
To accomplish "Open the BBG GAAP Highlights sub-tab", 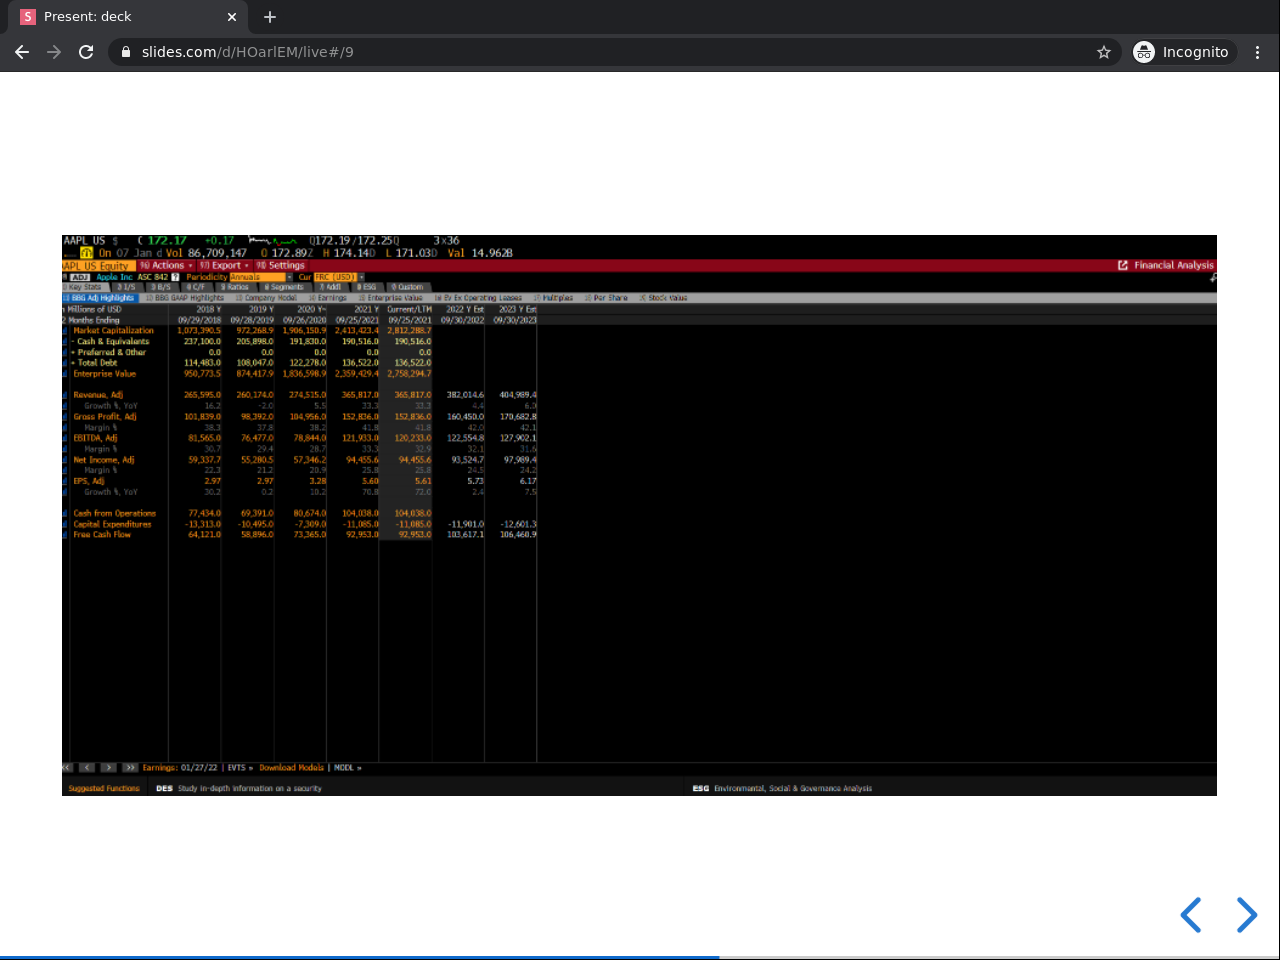I will coord(185,298).
